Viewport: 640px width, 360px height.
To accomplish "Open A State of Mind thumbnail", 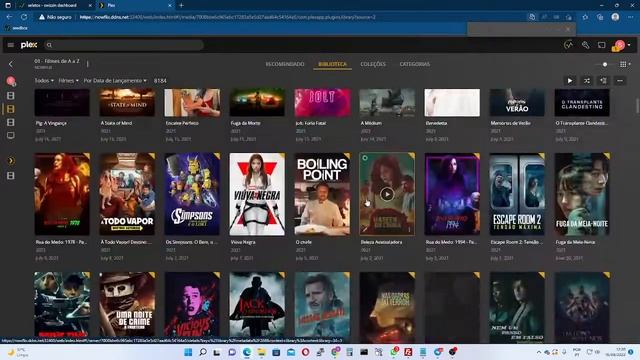I will (x=127, y=102).
